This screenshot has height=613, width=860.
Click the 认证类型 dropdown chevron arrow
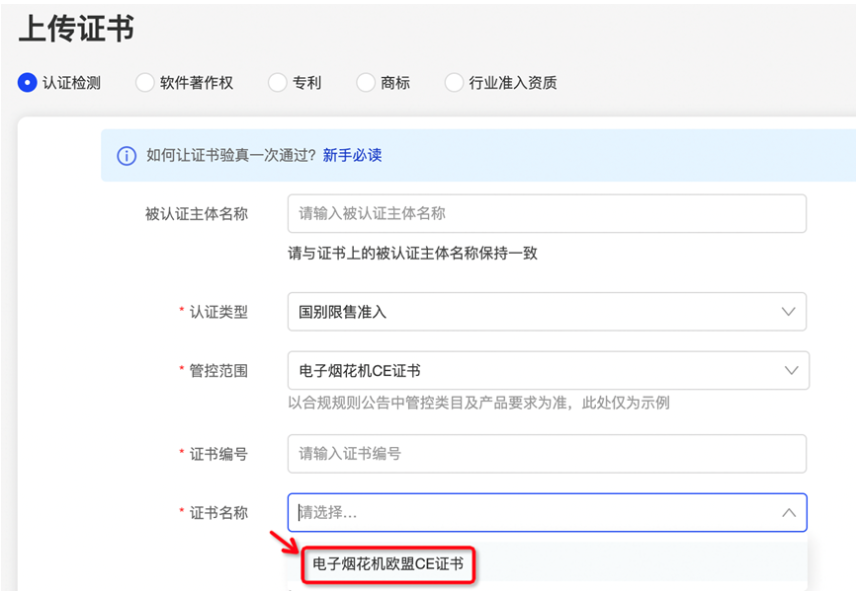point(788,312)
